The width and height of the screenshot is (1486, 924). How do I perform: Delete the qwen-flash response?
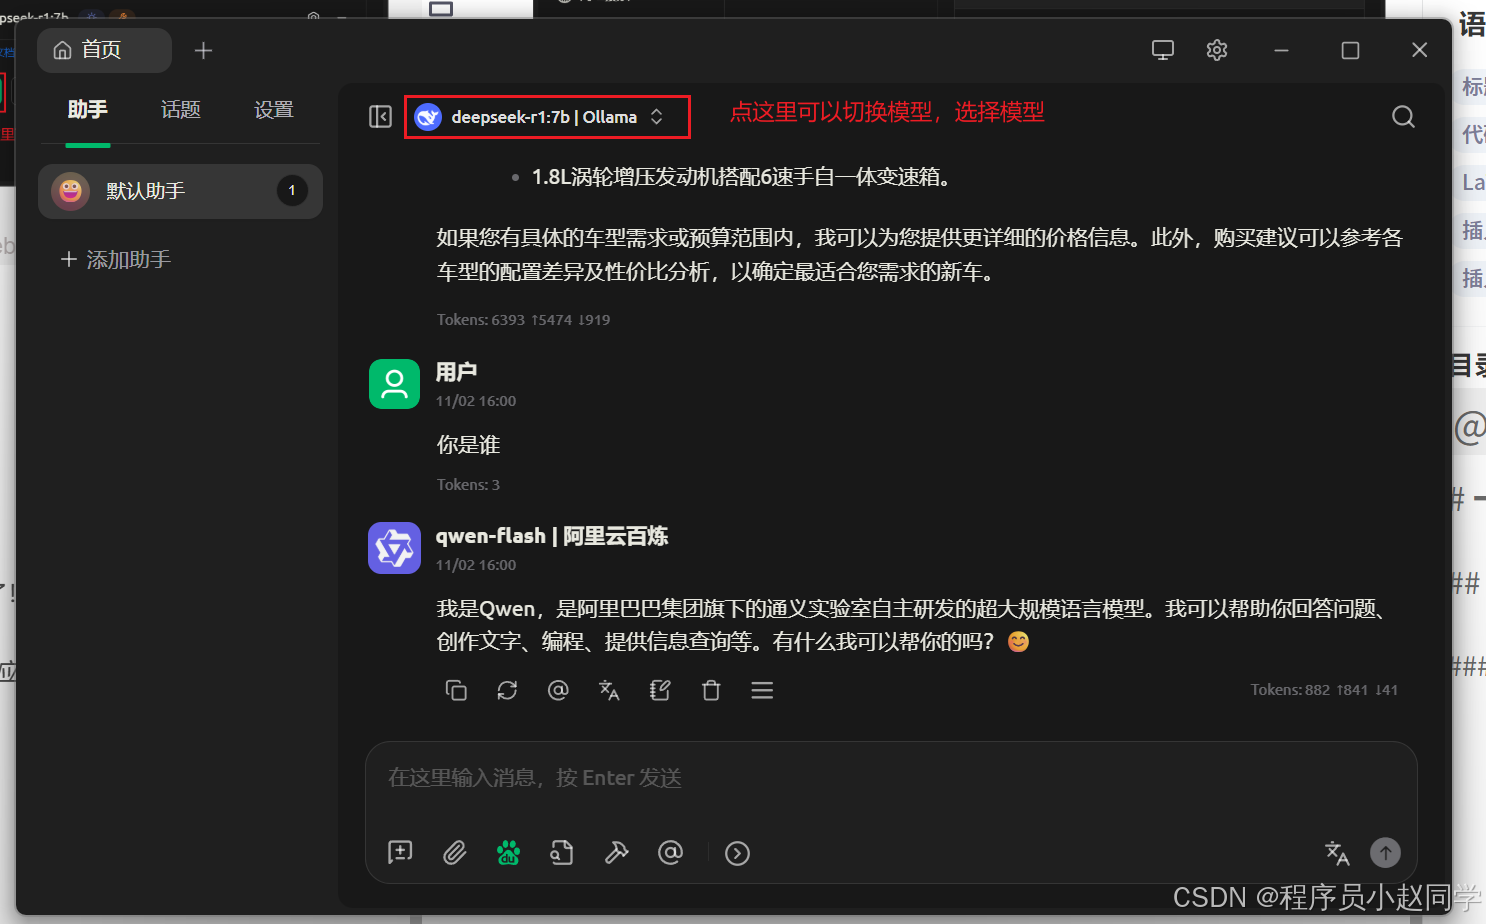pyautogui.click(x=711, y=690)
